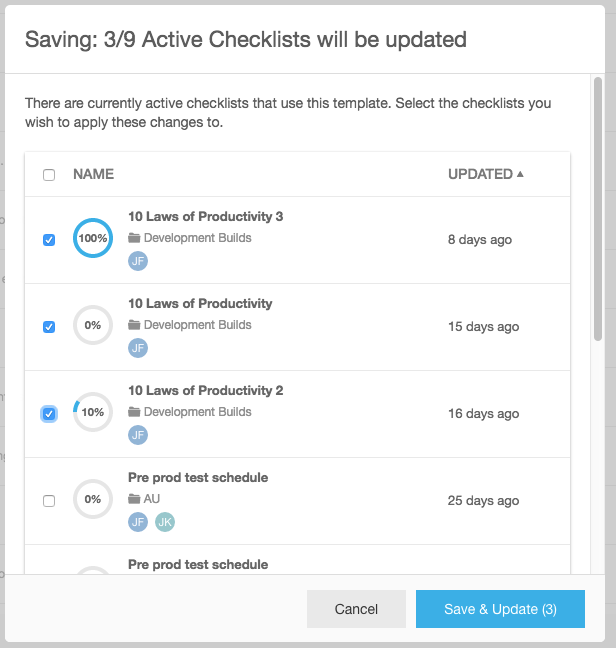Click JF avatar under 10 Laws of Productivity 3
This screenshot has height=648, width=616.
pyautogui.click(x=138, y=261)
